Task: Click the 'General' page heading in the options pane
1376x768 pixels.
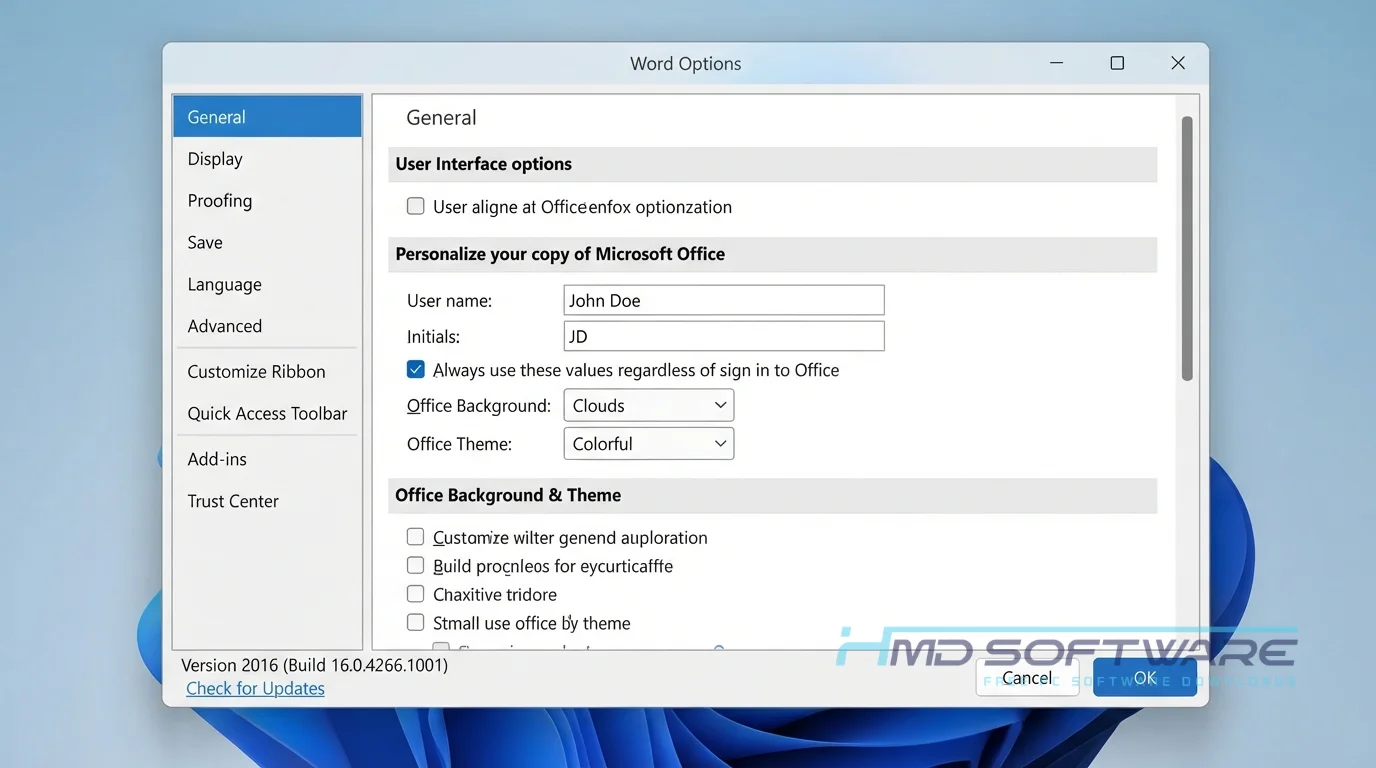Action: [x=441, y=118]
